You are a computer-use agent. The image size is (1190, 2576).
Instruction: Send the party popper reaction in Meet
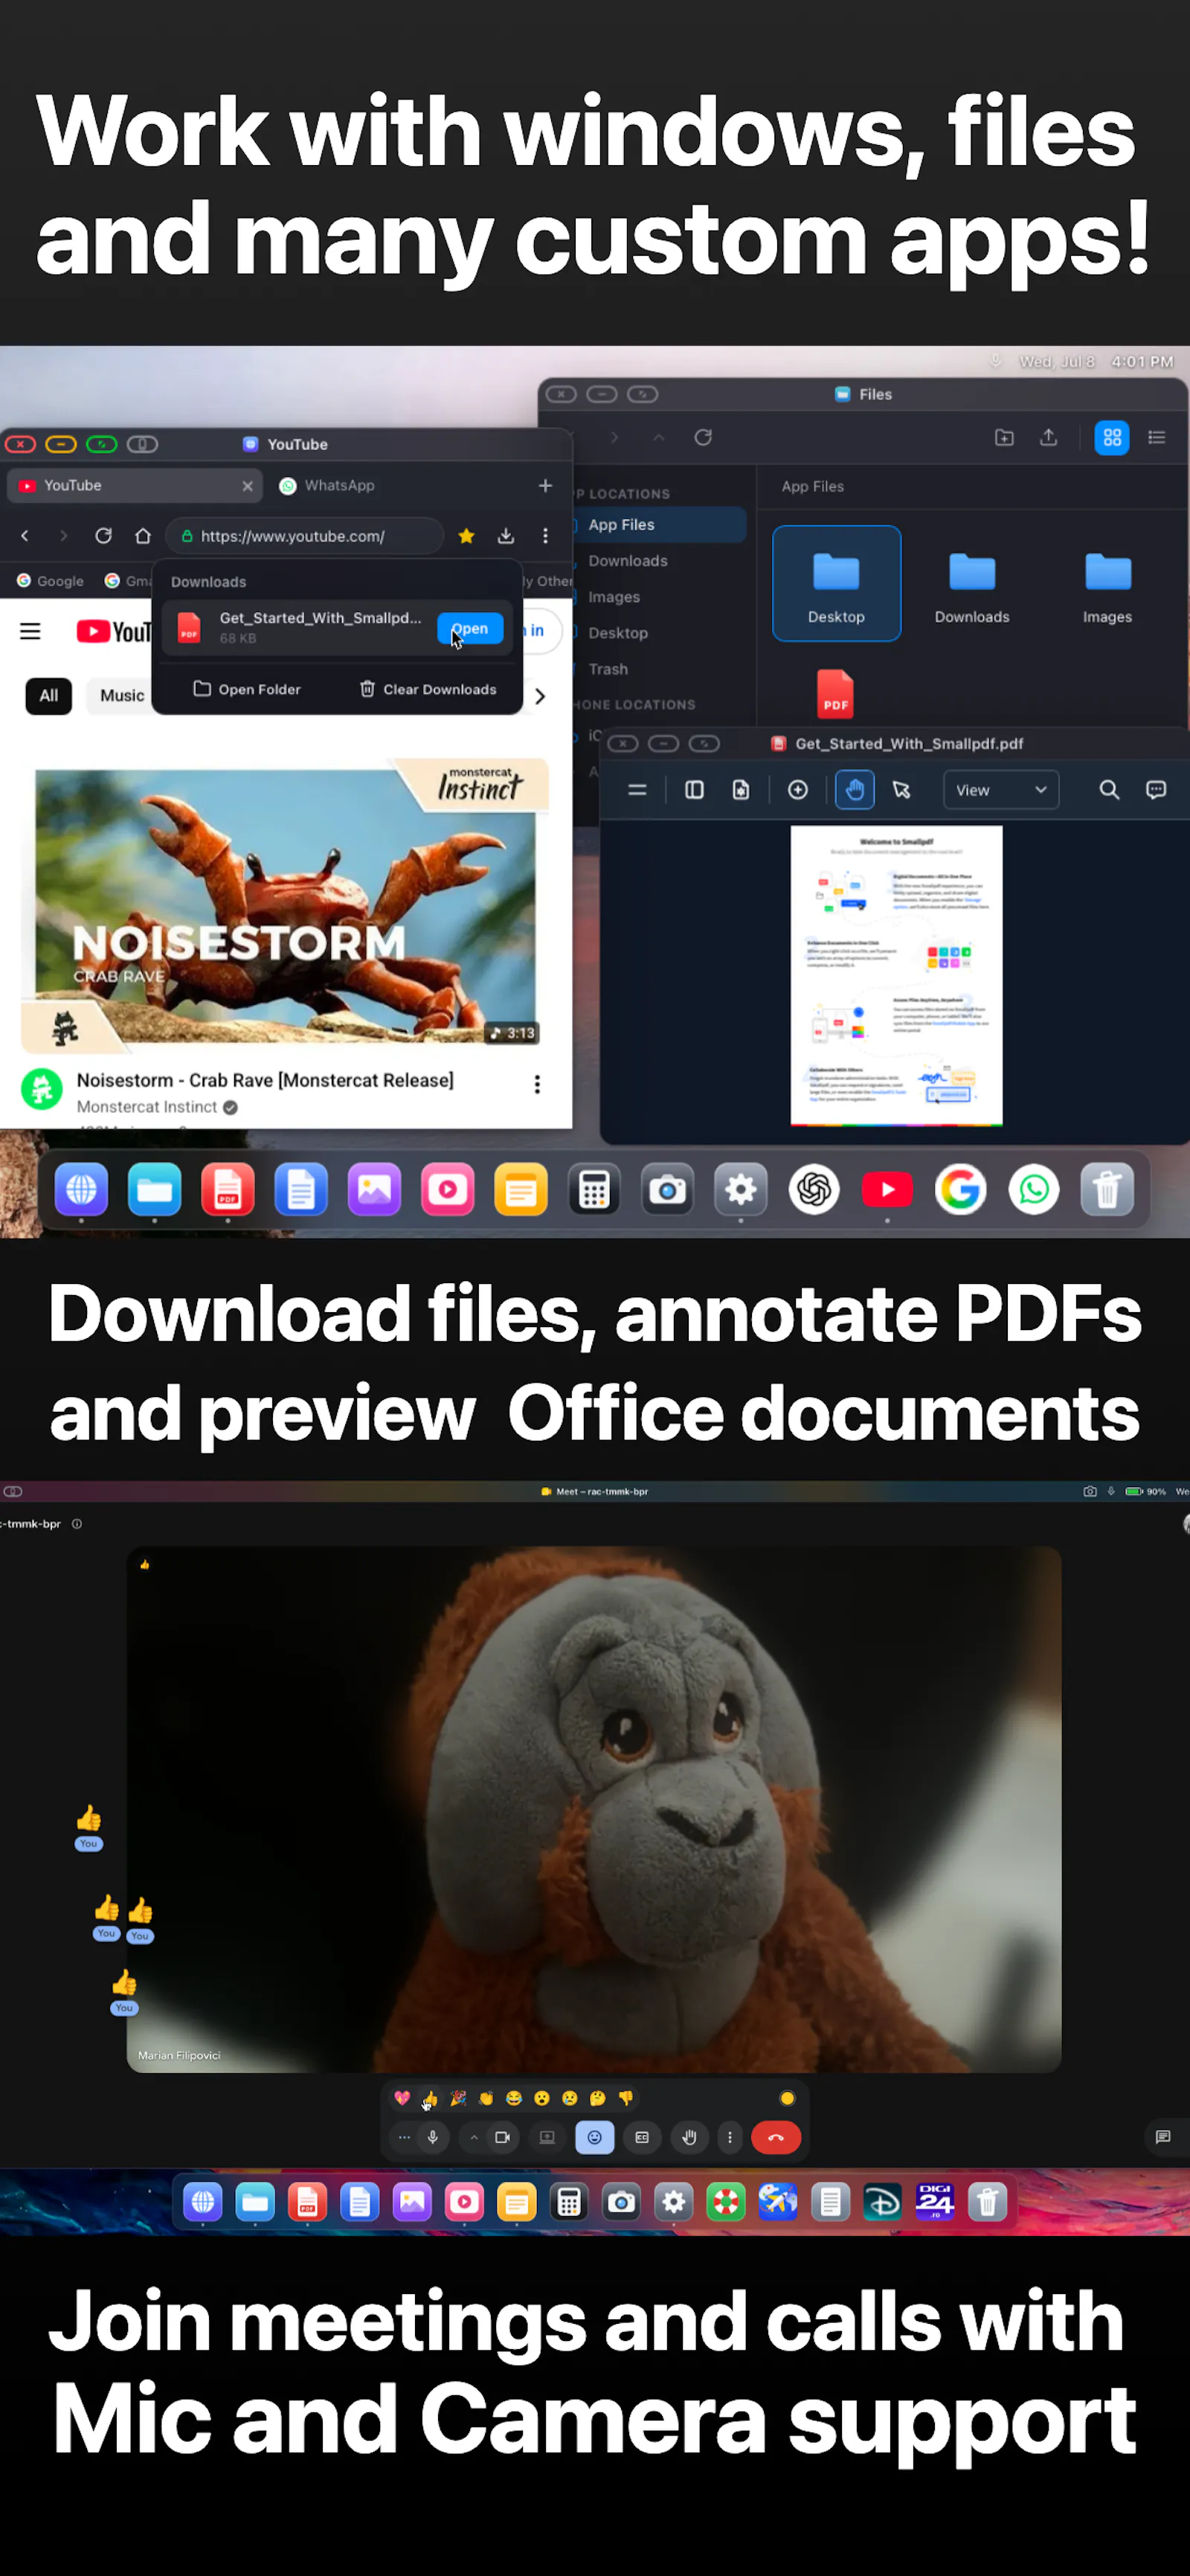(458, 2098)
